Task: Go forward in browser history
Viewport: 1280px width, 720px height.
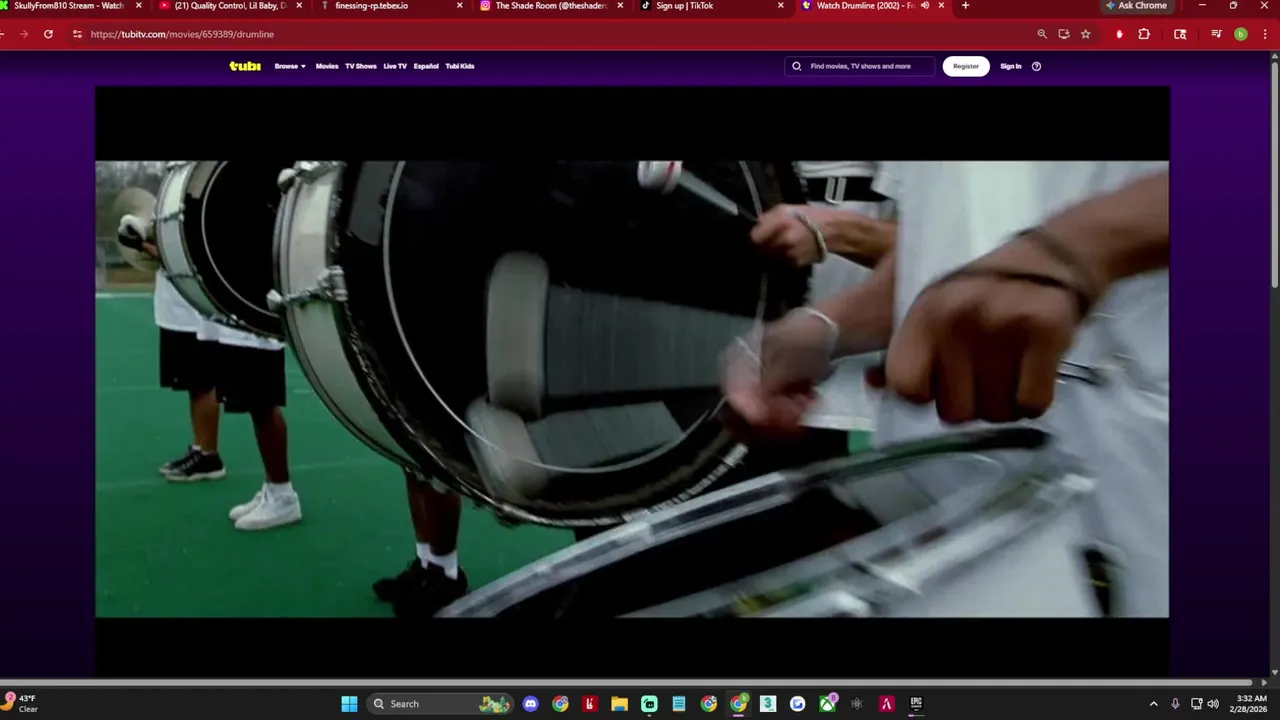Action: 24,34
